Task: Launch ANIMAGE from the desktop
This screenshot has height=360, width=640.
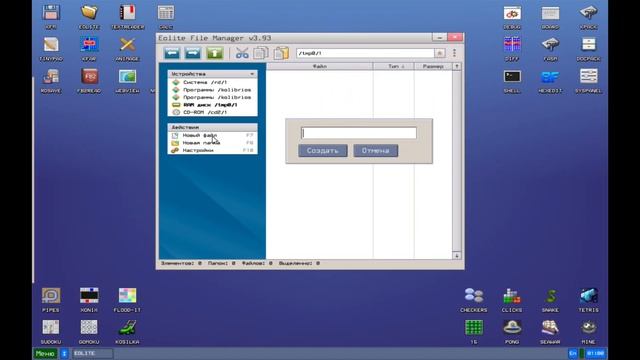Action: coord(127,49)
